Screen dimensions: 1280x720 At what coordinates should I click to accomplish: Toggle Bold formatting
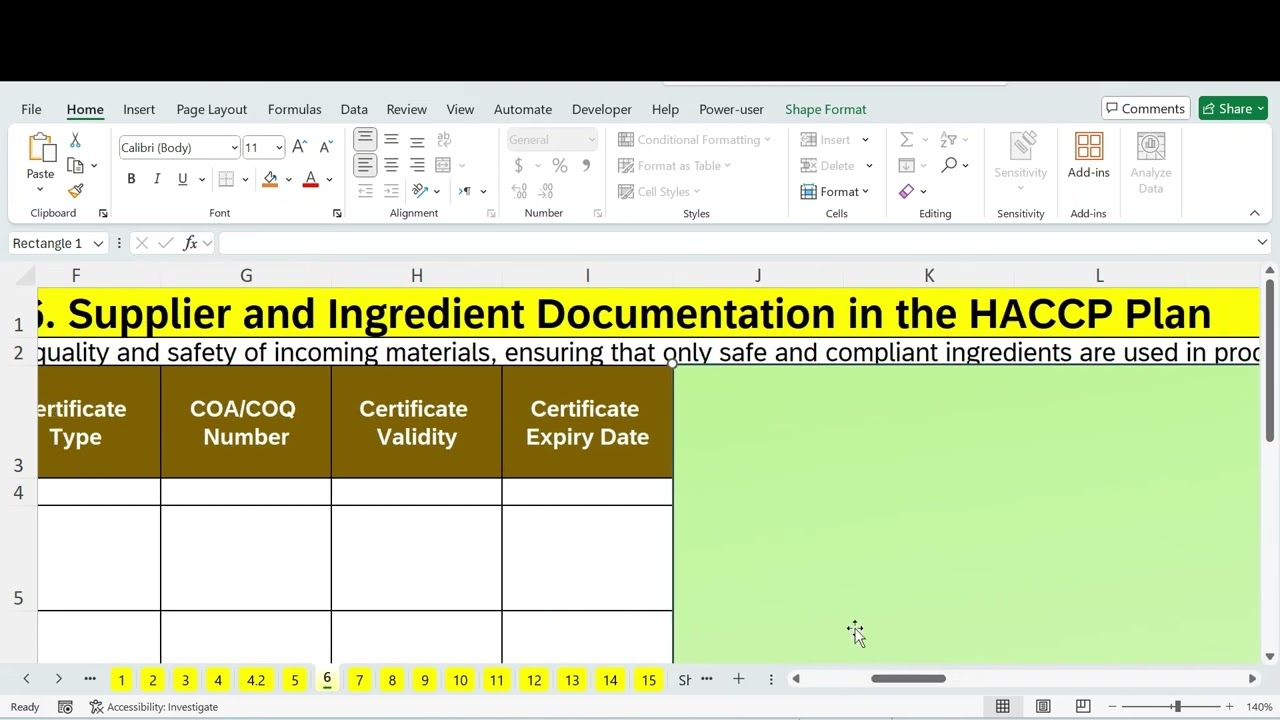click(131, 179)
